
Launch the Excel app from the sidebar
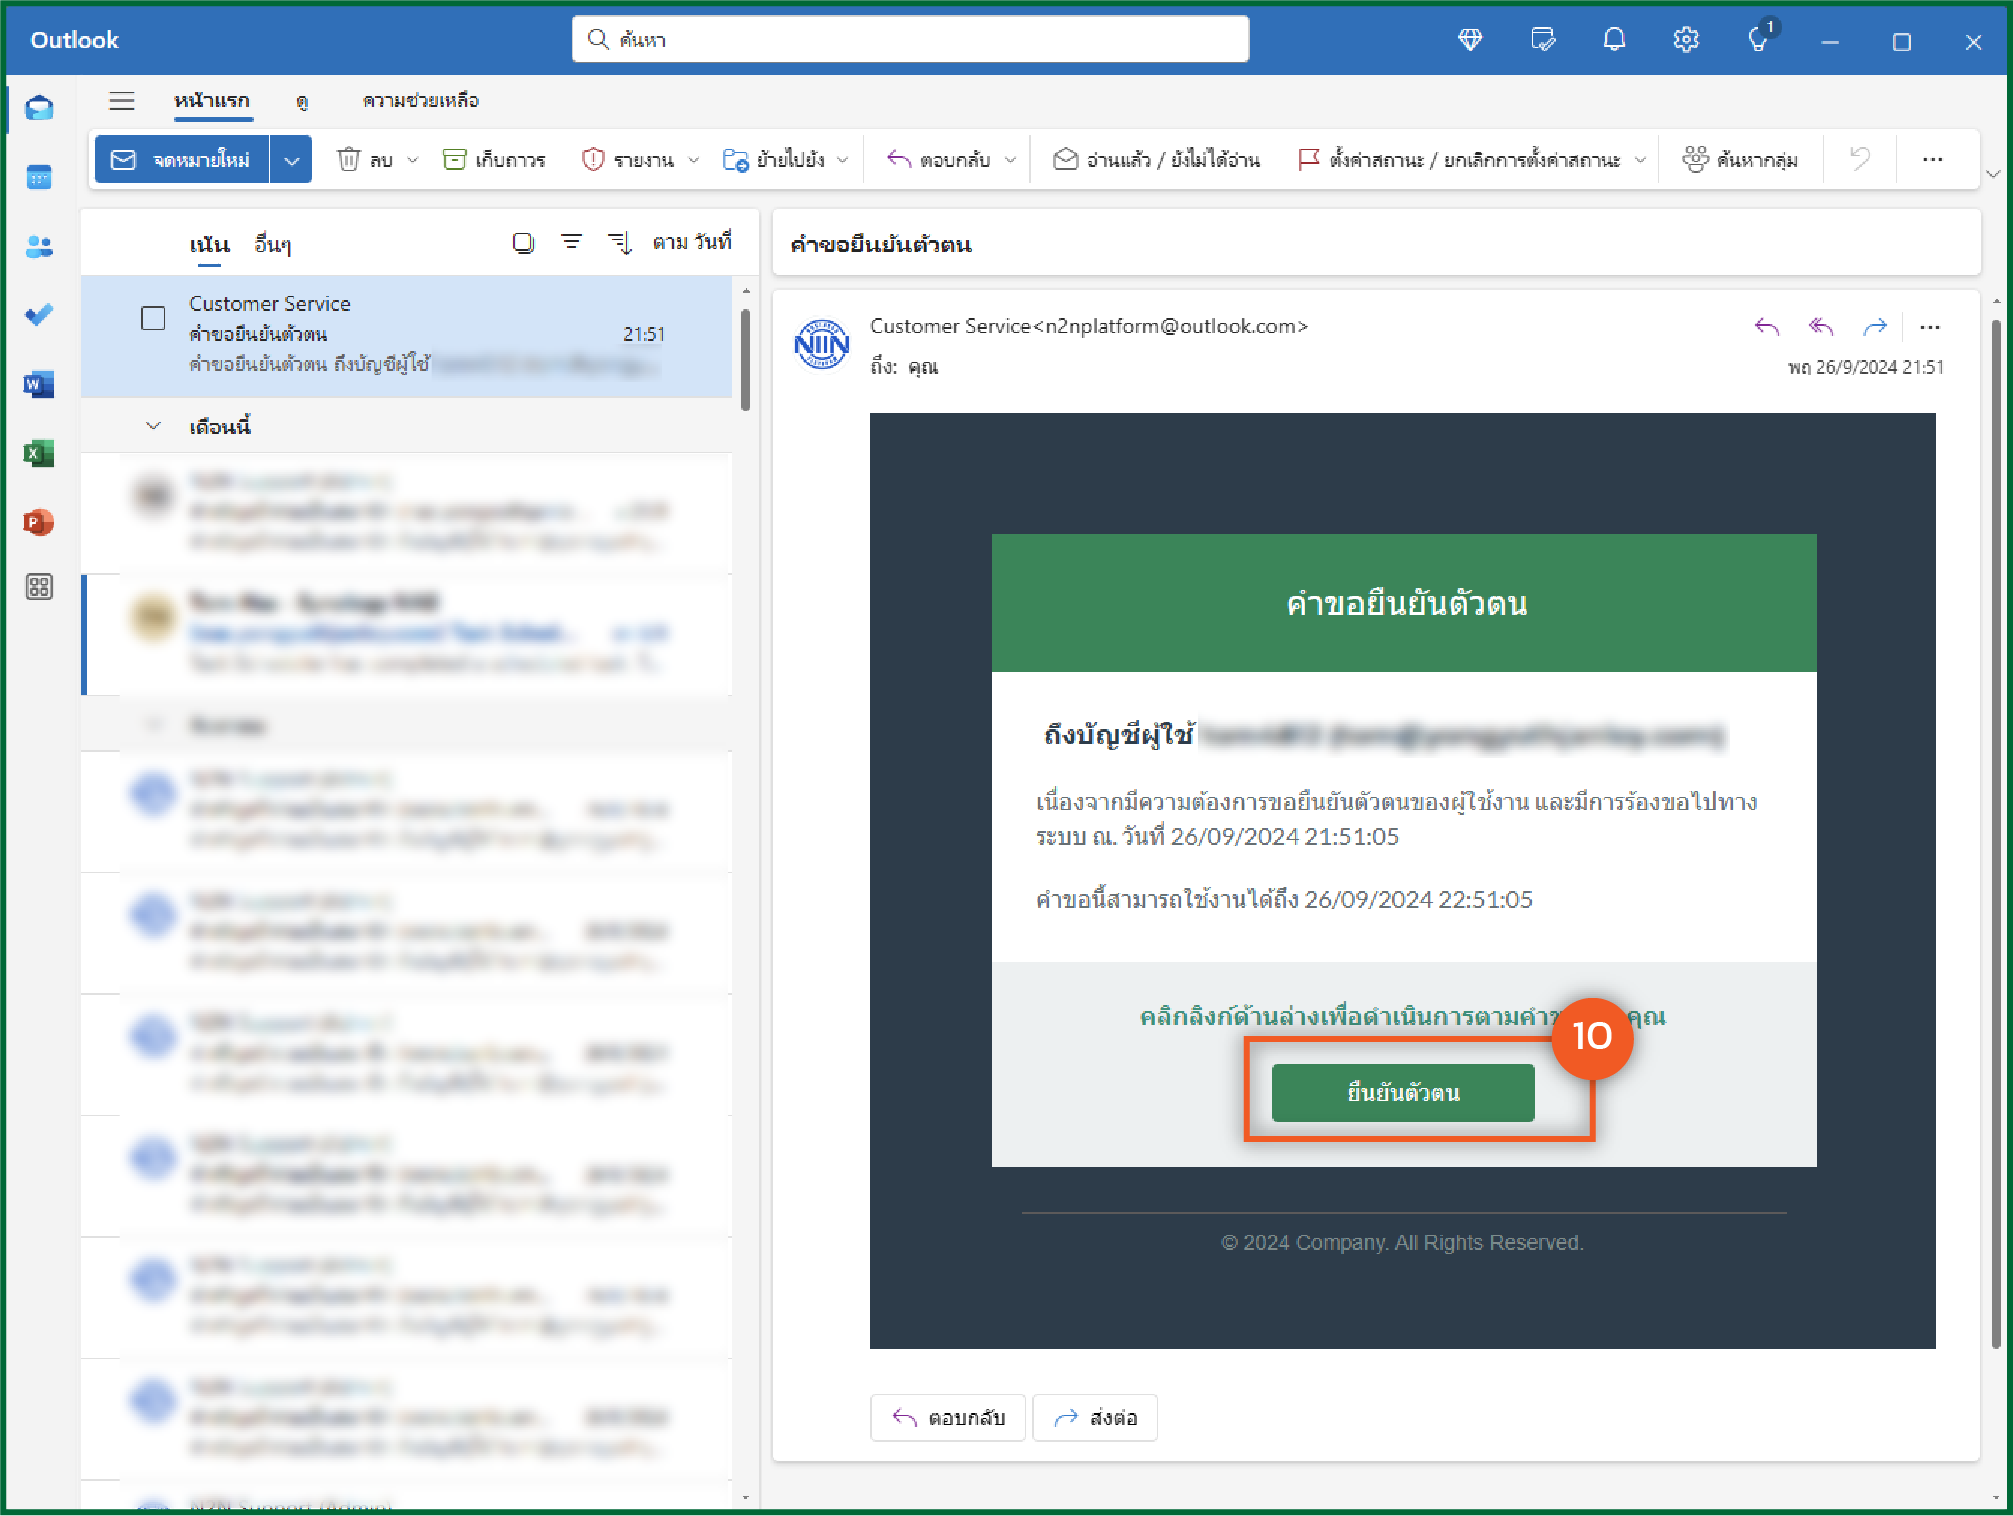pyautogui.click(x=39, y=453)
